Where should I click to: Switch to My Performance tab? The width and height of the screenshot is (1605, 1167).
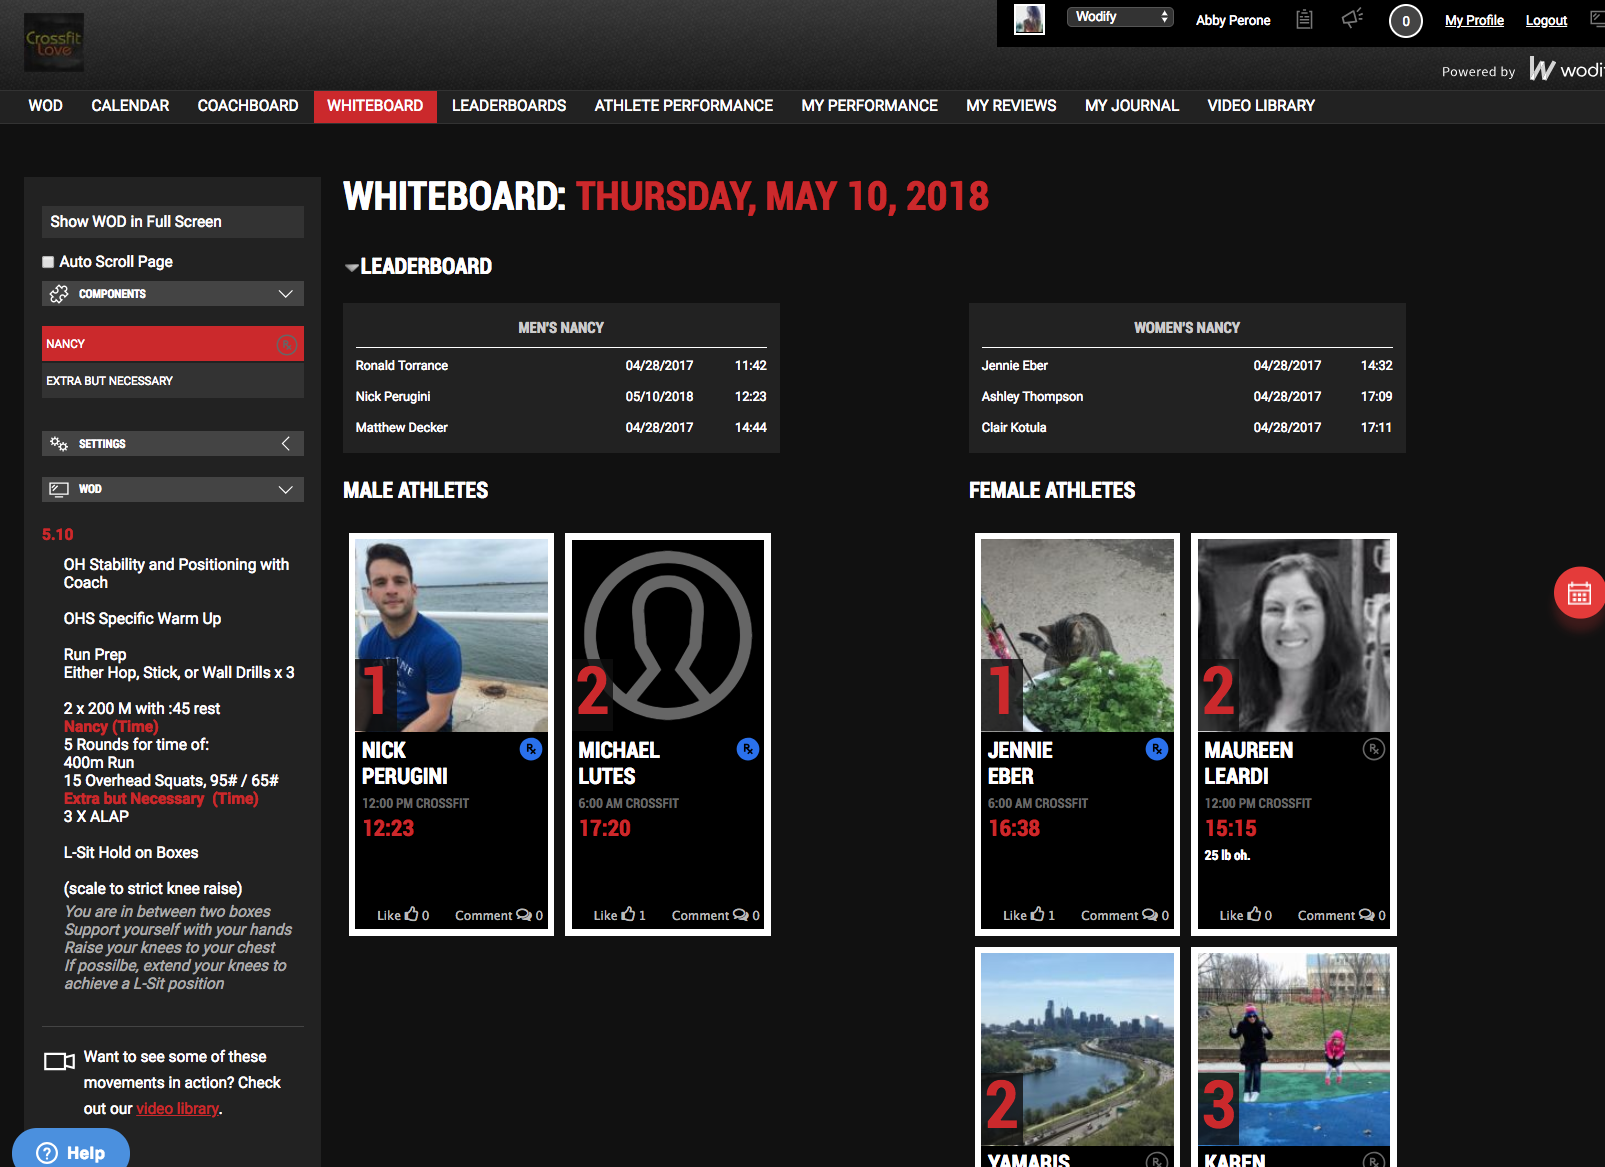point(869,106)
